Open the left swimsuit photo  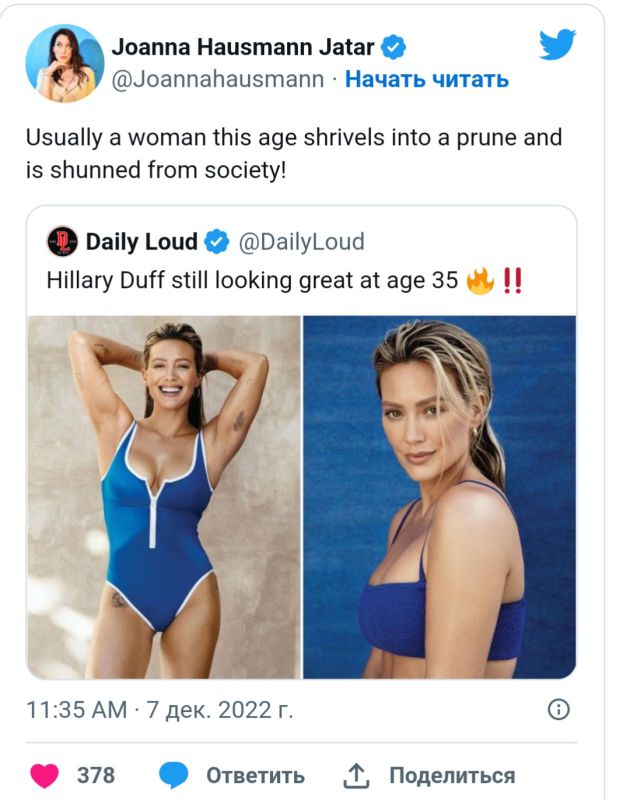tap(164, 497)
